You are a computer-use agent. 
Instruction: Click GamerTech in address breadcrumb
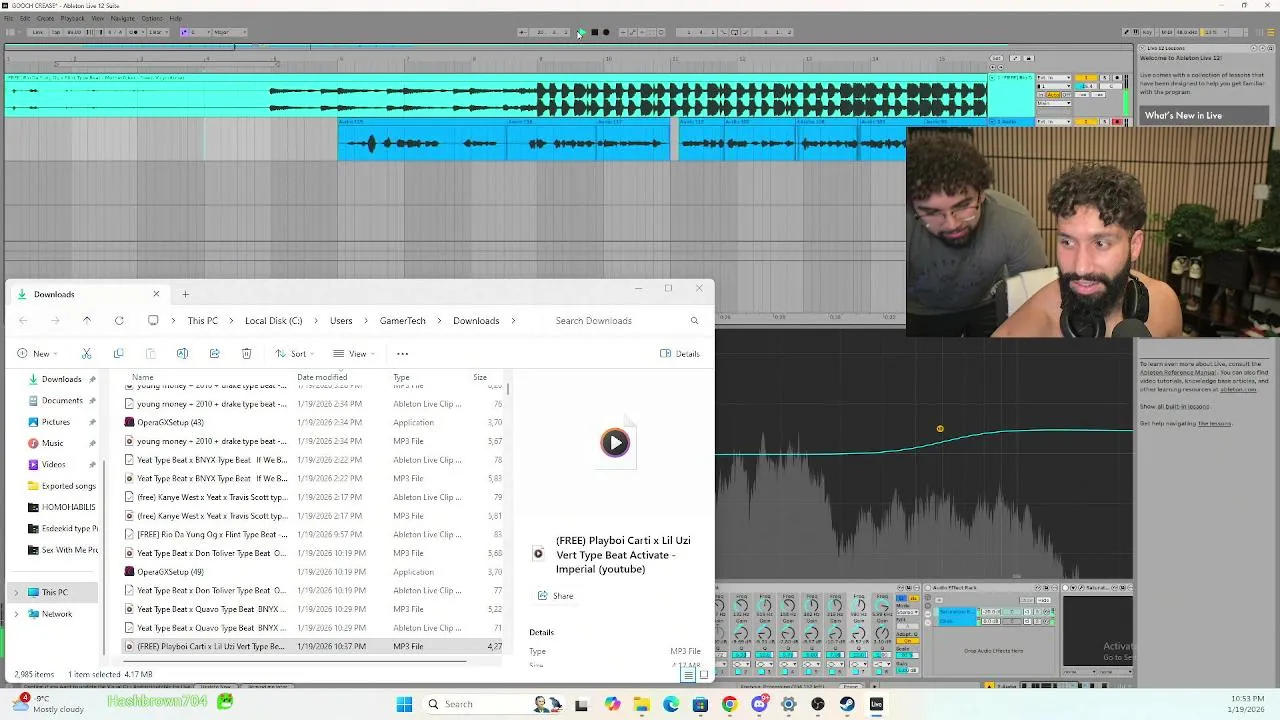point(403,321)
